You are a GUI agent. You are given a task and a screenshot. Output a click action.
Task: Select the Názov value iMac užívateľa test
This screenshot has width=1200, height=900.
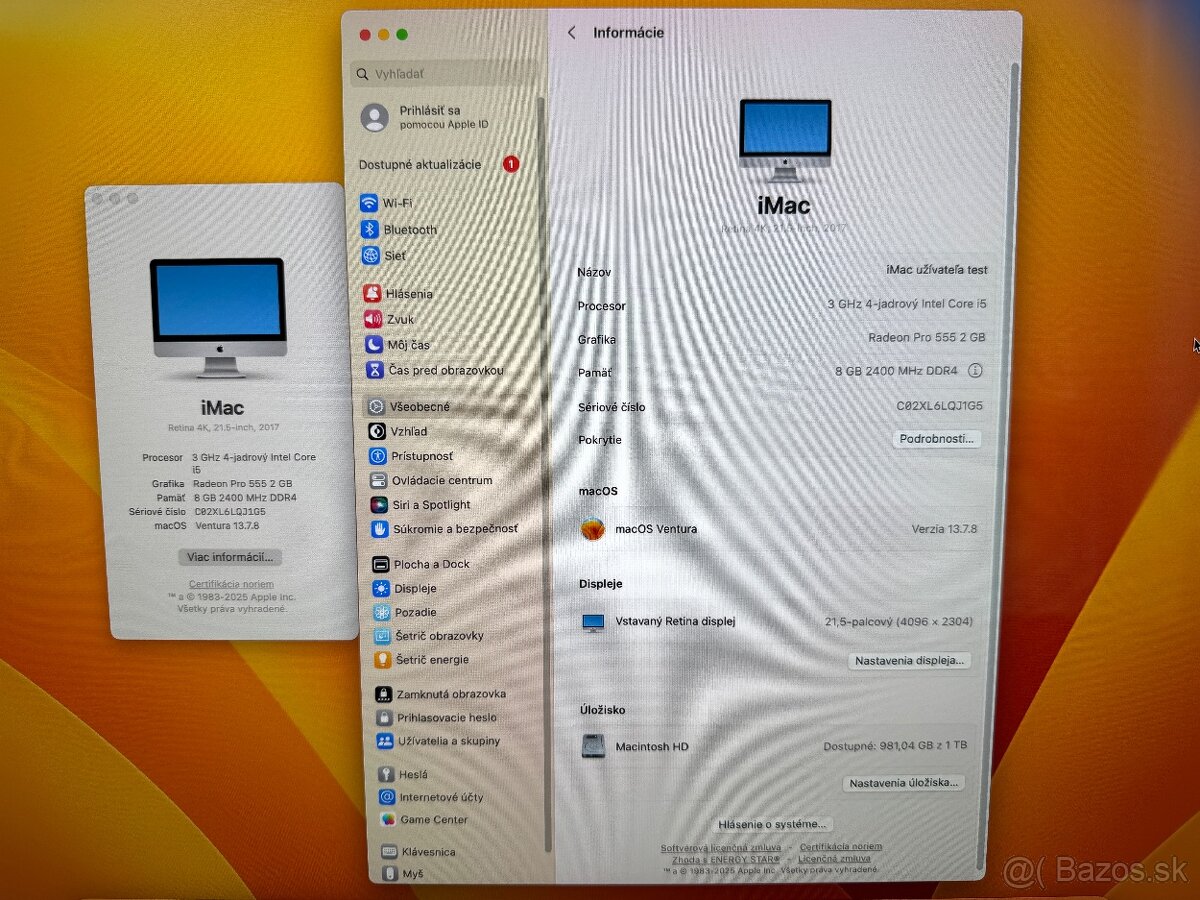pyautogui.click(x=937, y=270)
